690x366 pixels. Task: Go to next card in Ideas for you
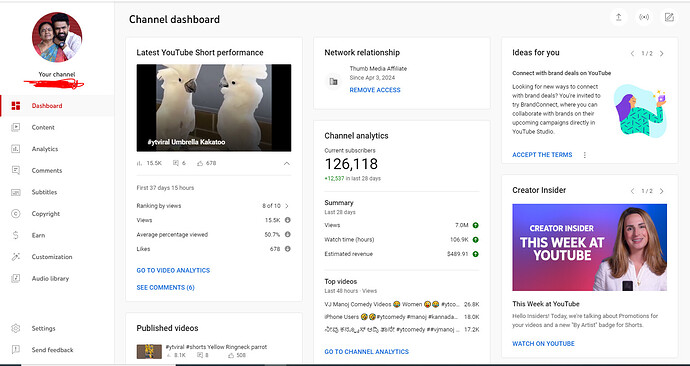coord(661,54)
